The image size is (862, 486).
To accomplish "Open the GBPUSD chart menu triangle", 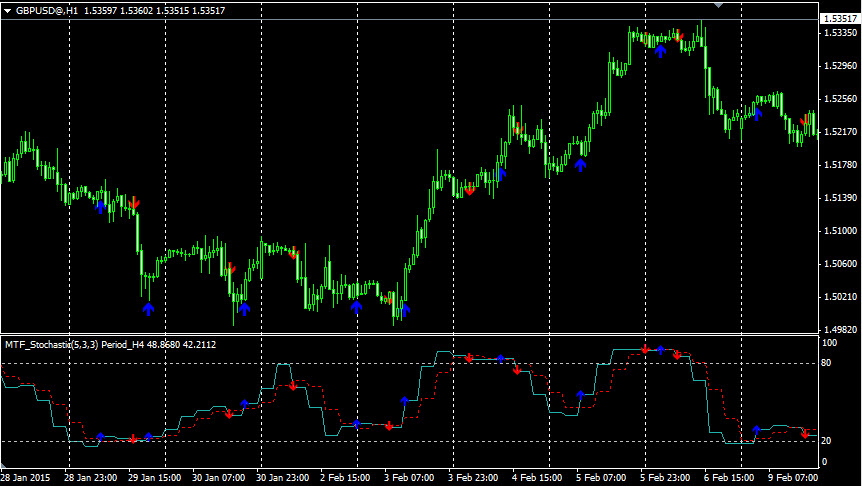I will point(8,11).
